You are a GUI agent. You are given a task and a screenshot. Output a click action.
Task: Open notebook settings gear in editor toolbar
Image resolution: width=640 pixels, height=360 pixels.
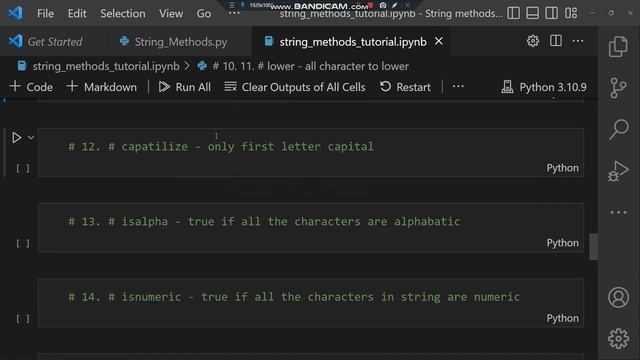point(533,41)
